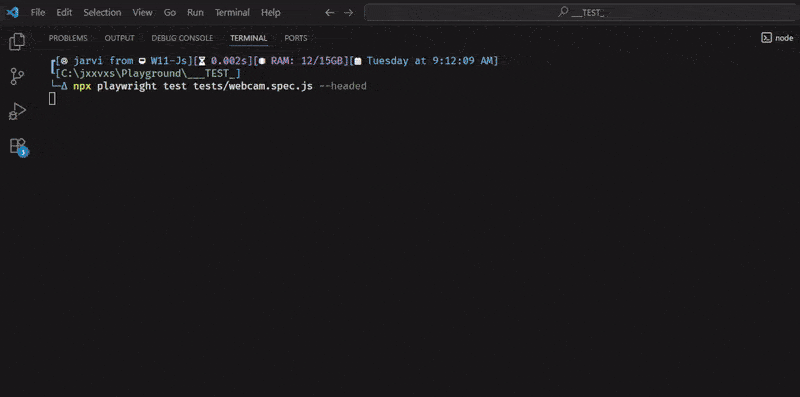Open the Extensions view
The width and height of the screenshot is (800, 397).
point(18,146)
